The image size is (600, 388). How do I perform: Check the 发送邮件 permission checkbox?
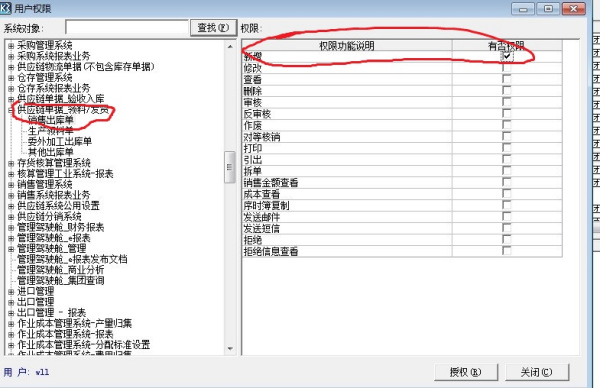tap(507, 217)
